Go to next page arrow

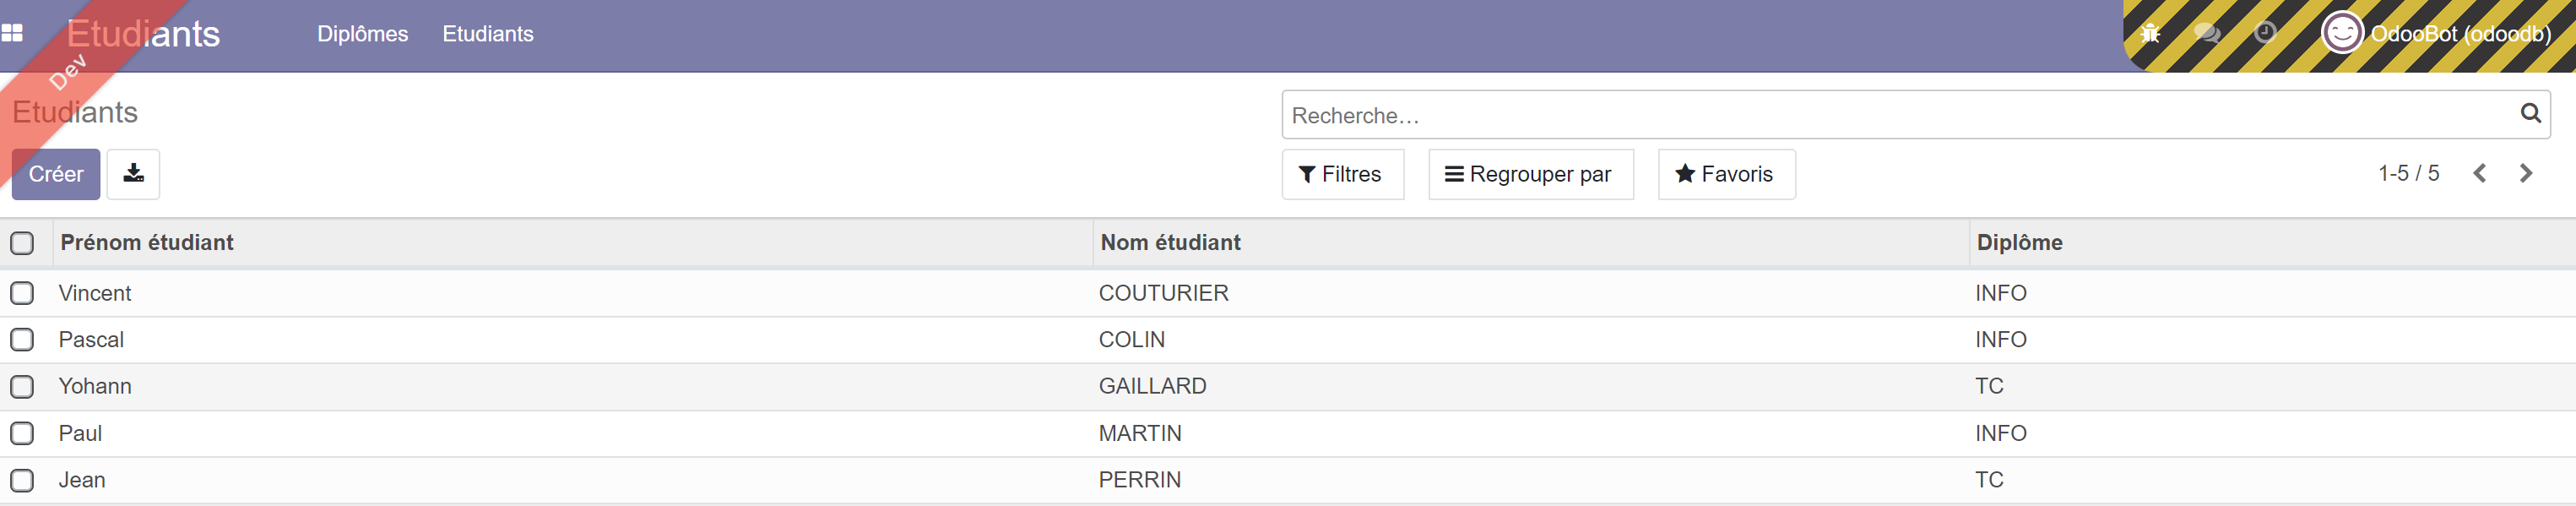click(x=2526, y=174)
